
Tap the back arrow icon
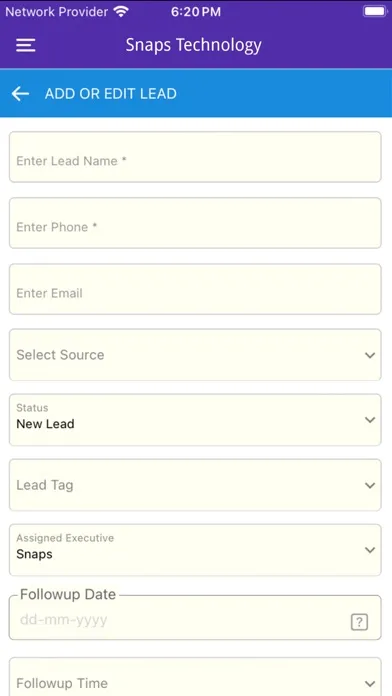[20, 94]
